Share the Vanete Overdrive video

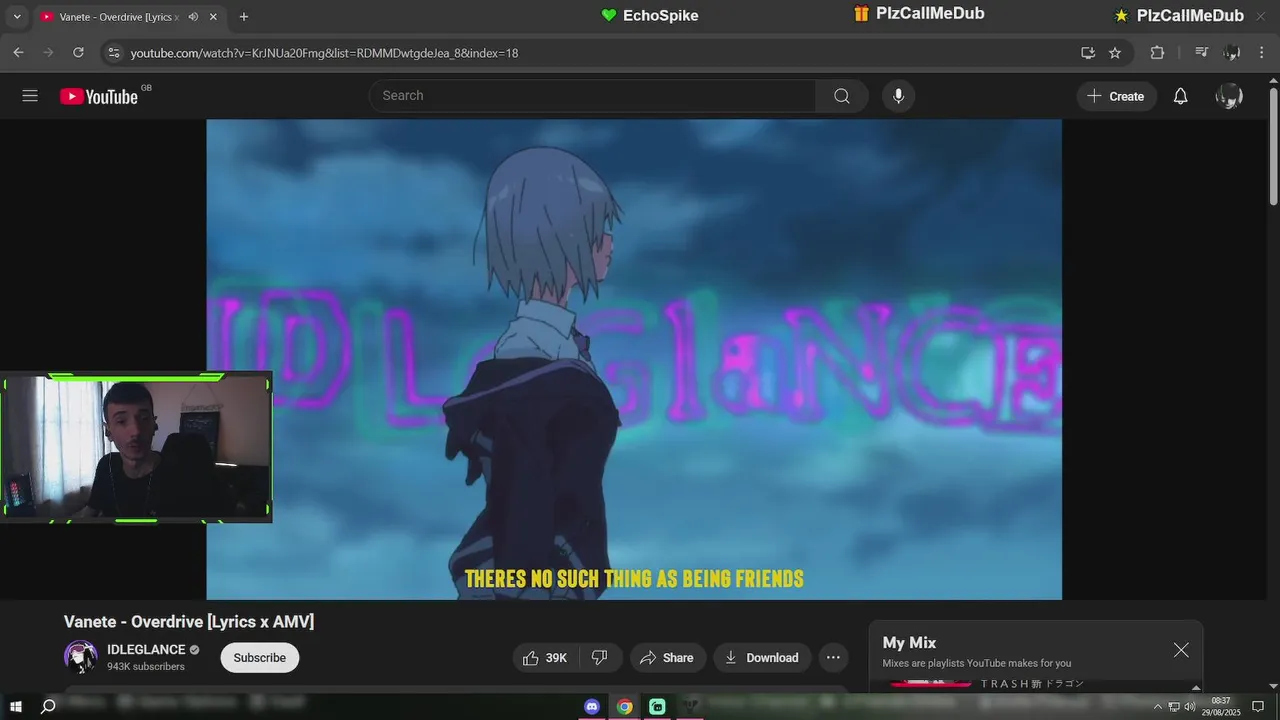click(x=667, y=657)
